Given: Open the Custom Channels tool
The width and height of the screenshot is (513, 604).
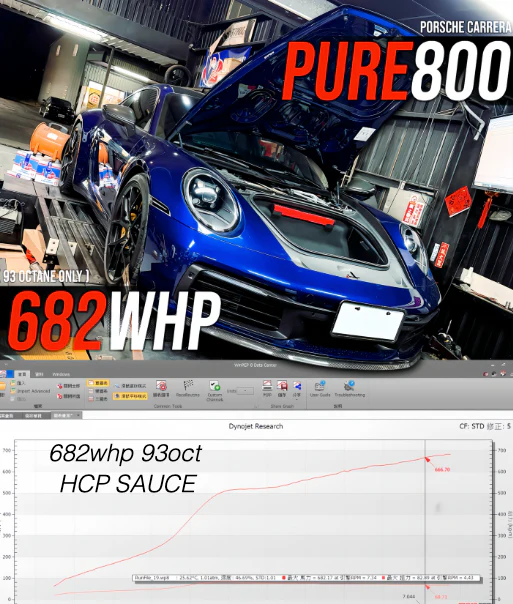Looking at the screenshot, I should (215, 390).
